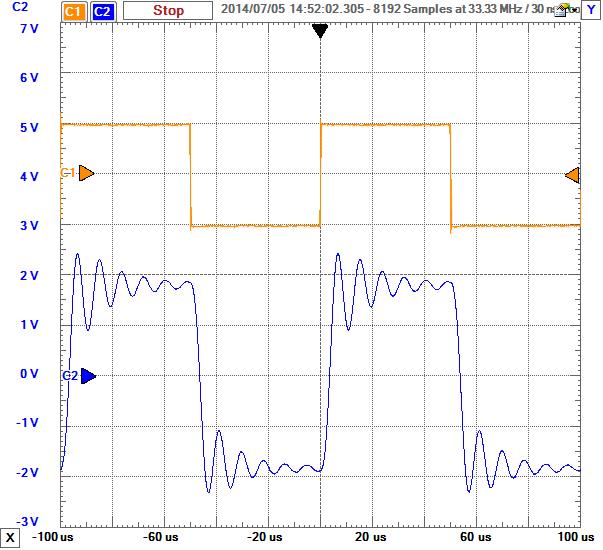Click the -3 V label on vertical axis
The width and height of the screenshot is (603, 550).
[x=28, y=521]
